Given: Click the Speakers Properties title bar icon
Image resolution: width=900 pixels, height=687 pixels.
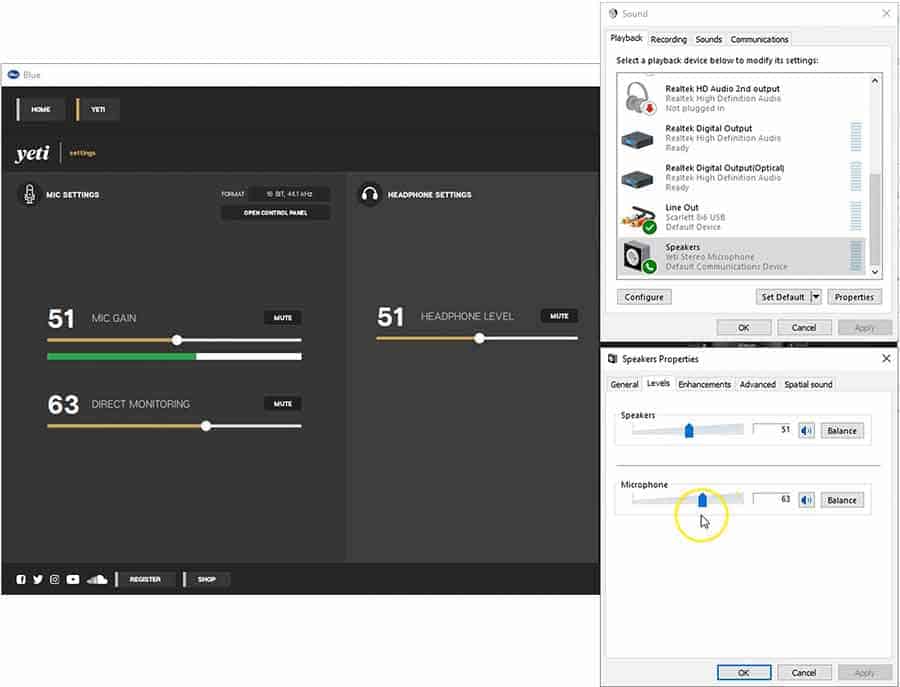Looking at the screenshot, I should coord(612,359).
